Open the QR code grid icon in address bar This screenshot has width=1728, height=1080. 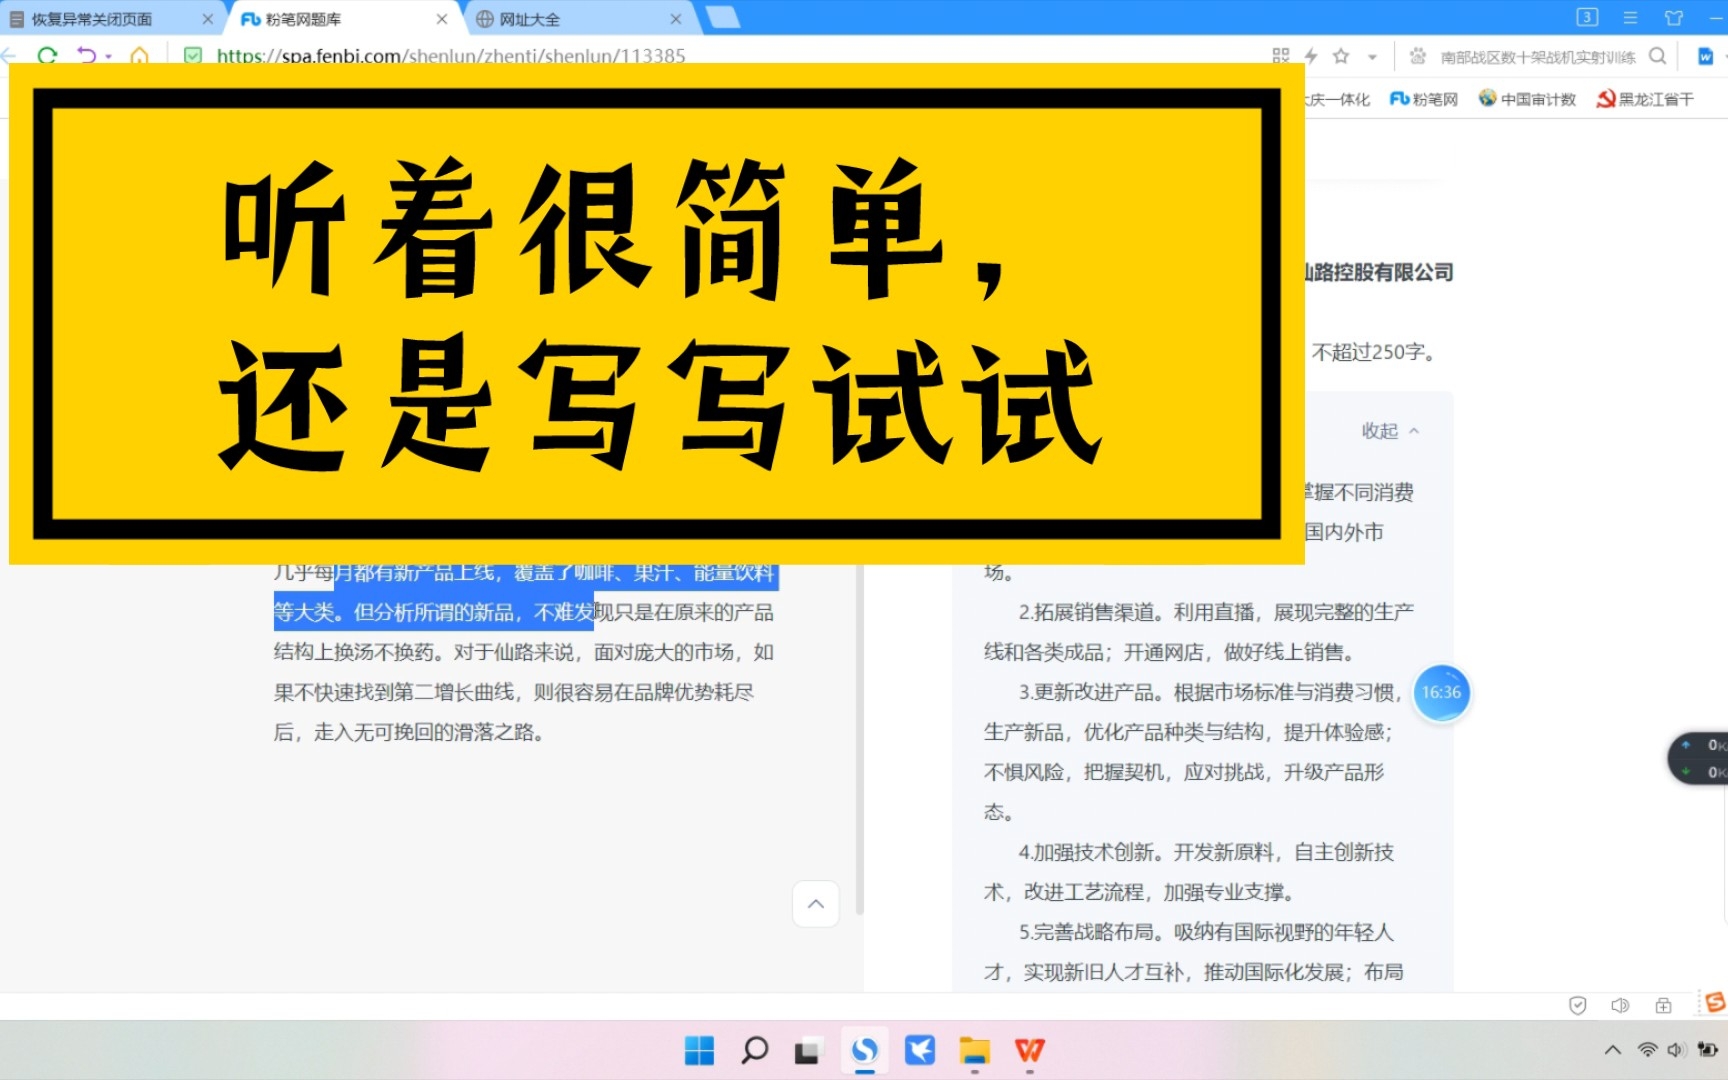click(1280, 56)
